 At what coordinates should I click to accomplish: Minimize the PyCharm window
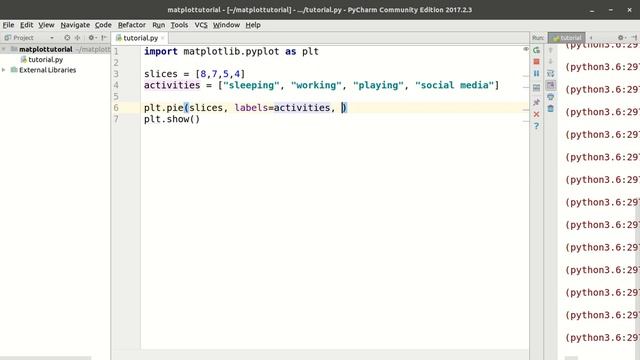592,10
